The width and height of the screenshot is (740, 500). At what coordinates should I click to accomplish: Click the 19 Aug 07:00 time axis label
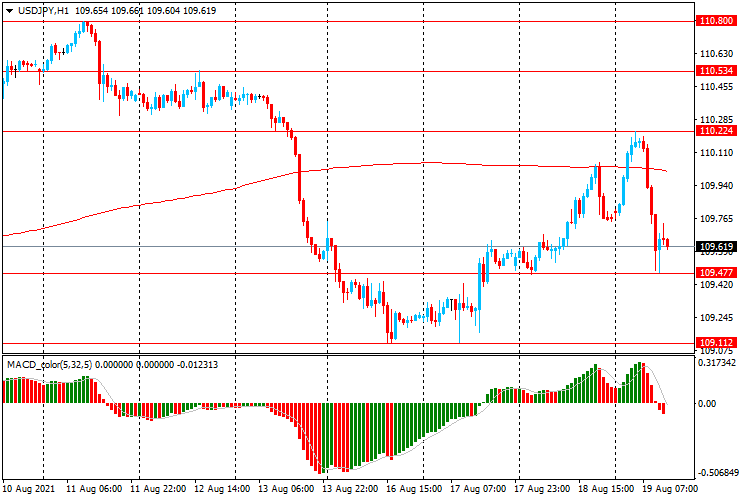(x=669, y=488)
